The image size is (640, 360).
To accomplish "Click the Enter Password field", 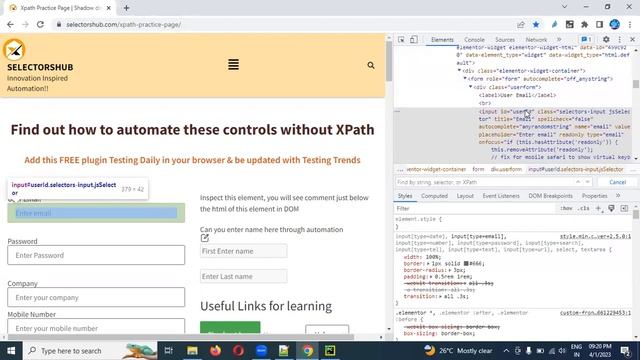I will pos(96,255).
